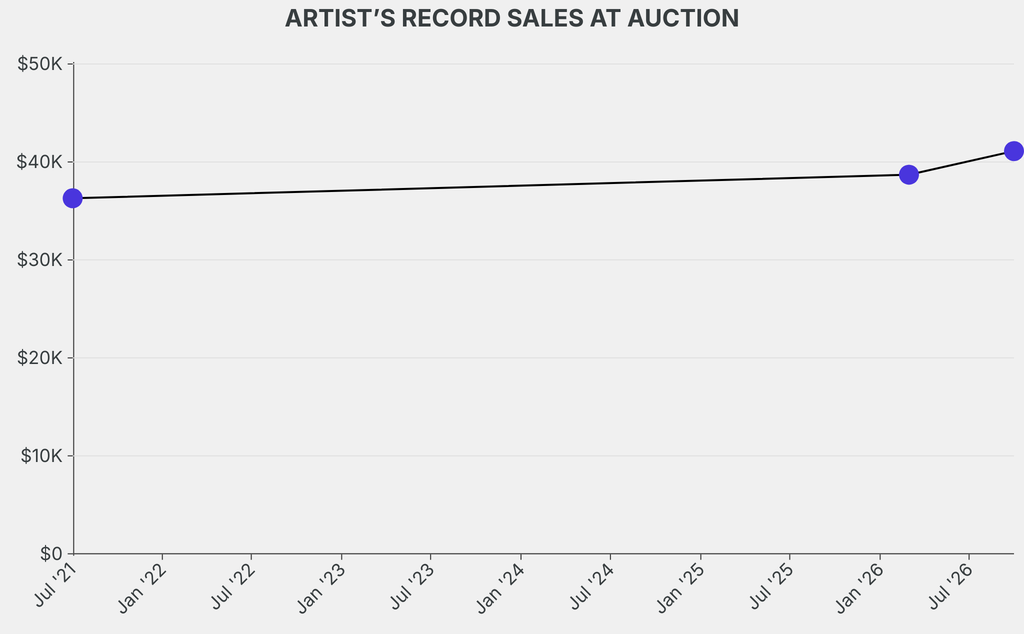Click the Jan '22 x-axis label
Screen dimensions: 1024x634
pyautogui.click(x=142, y=588)
